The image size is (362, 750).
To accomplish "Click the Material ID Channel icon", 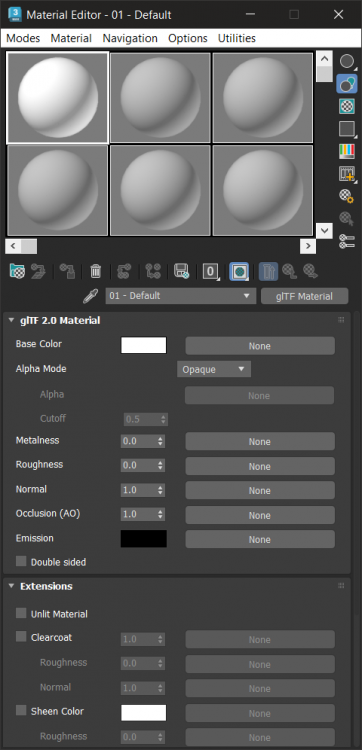I will [210, 272].
